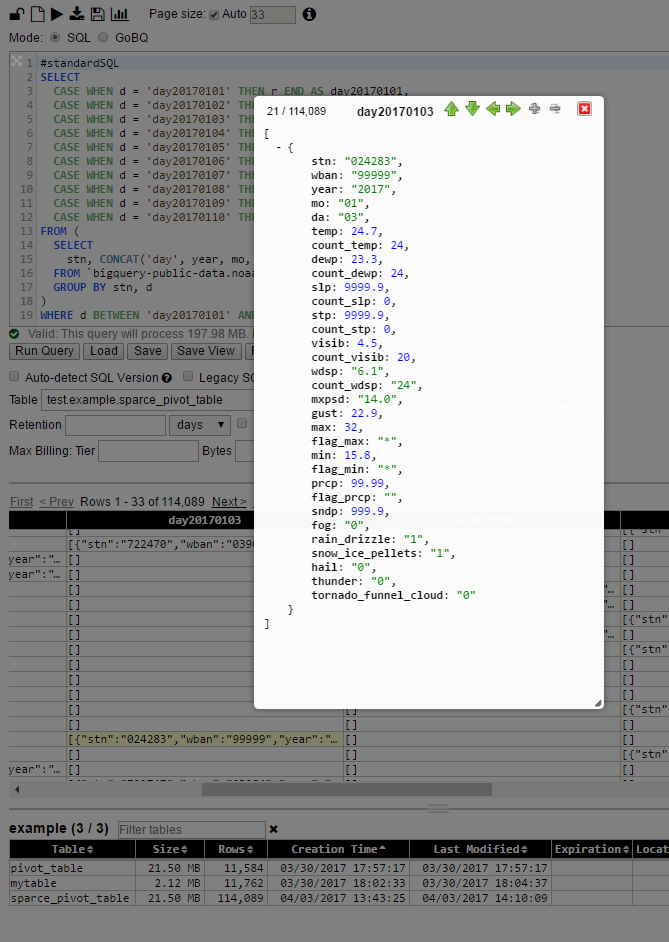The image size is (669, 942).
Task: Sort tables by Rows column
Action: click(x=235, y=849)
